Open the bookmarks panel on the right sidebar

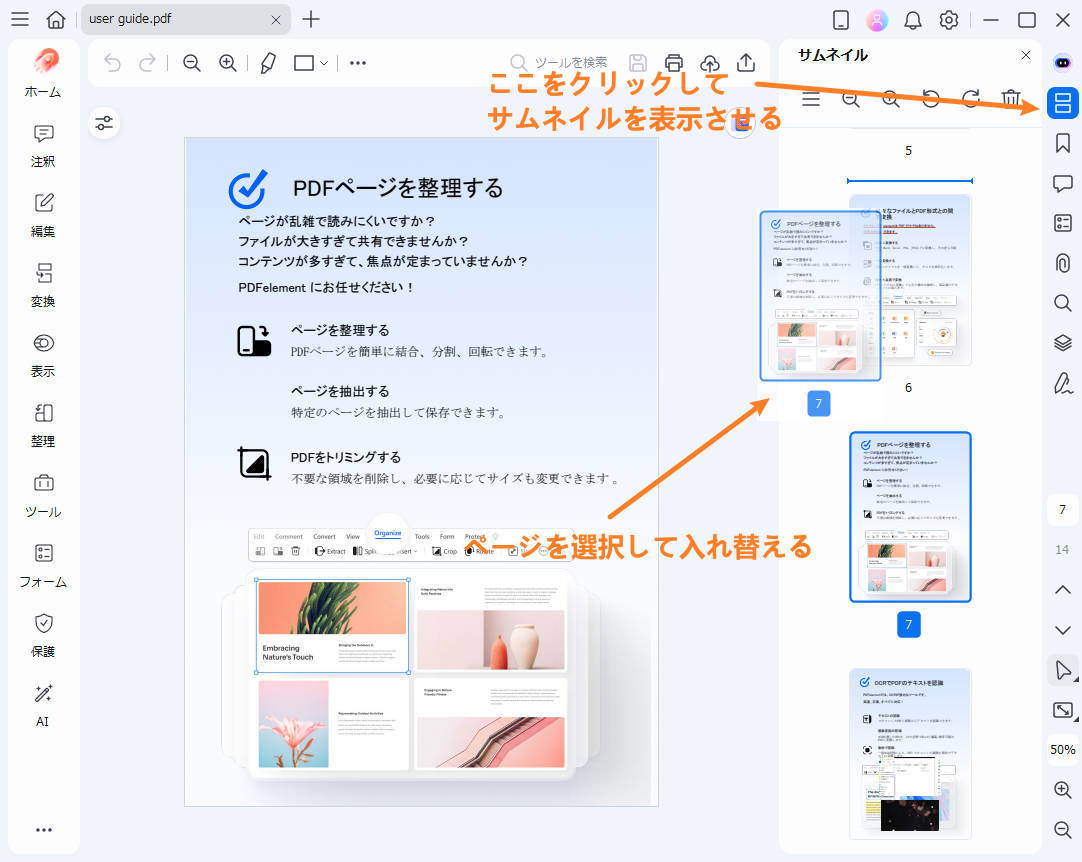[1062, 143]
